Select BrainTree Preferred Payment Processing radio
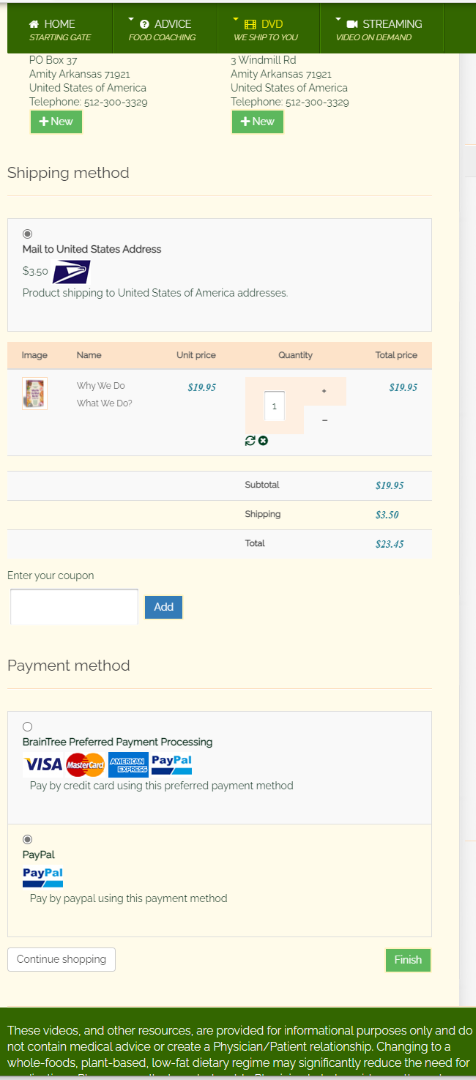Image resolution: width=476 pixels, height=1080 pixels. coord(28,727)
